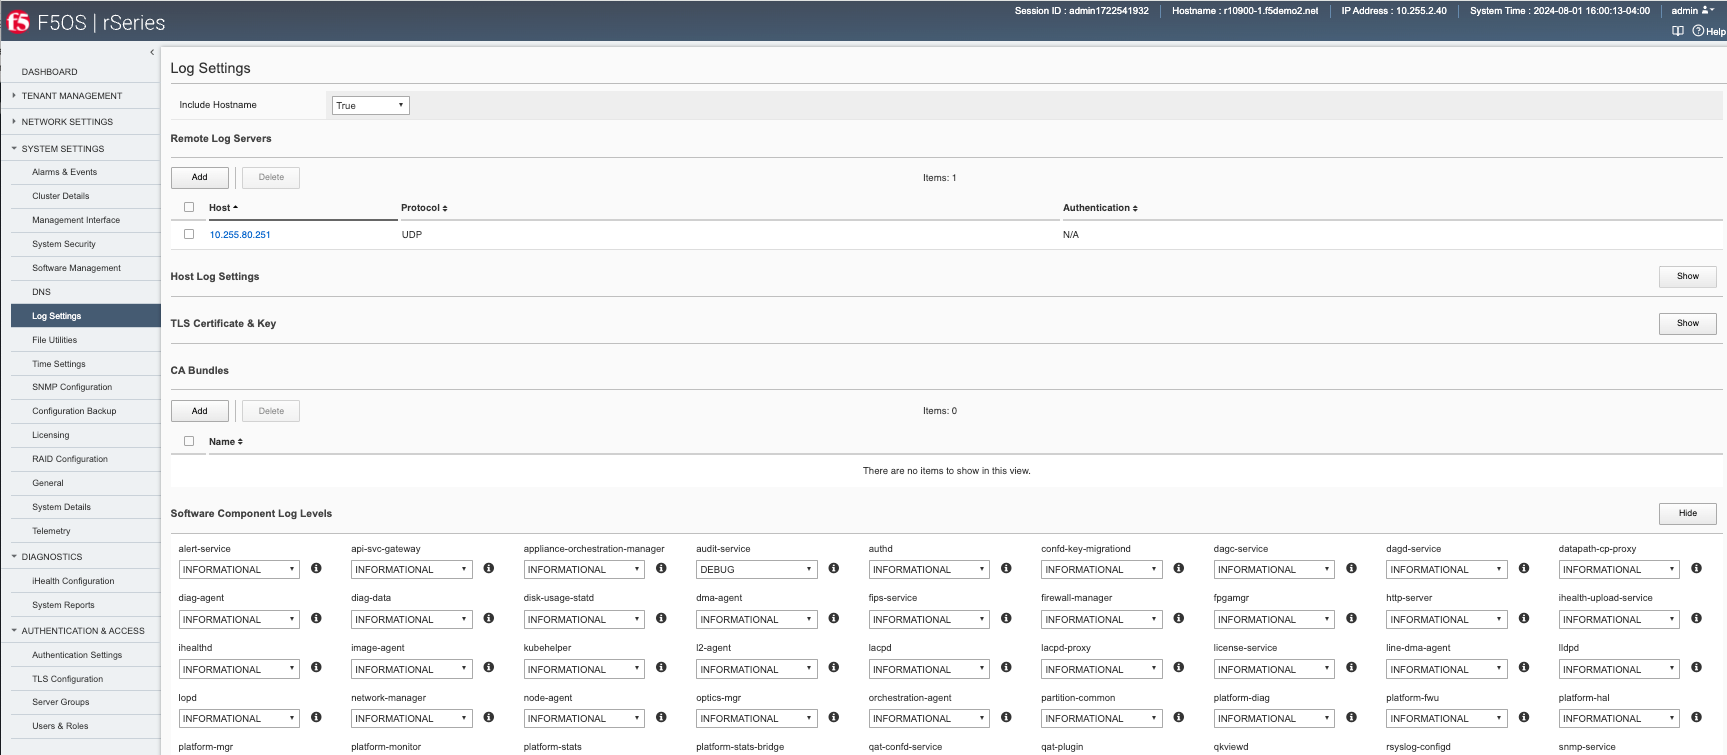Delete selected CA Bundle
The image size is (1727, 755).
tap(271, 411)
